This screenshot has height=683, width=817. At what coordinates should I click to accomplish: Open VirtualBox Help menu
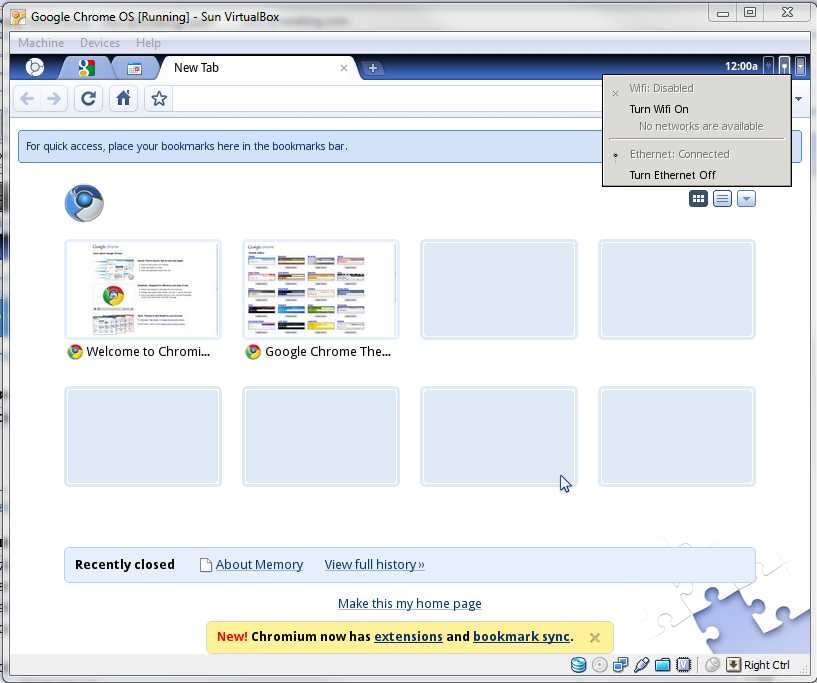[148, 43]
